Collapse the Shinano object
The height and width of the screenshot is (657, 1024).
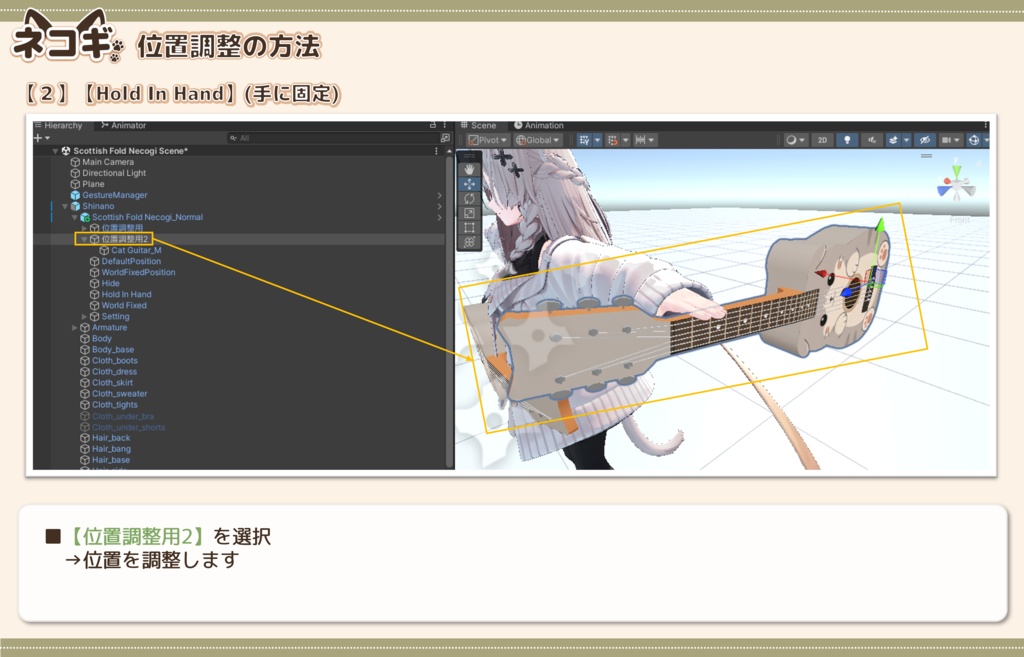(x=65, y=206)
